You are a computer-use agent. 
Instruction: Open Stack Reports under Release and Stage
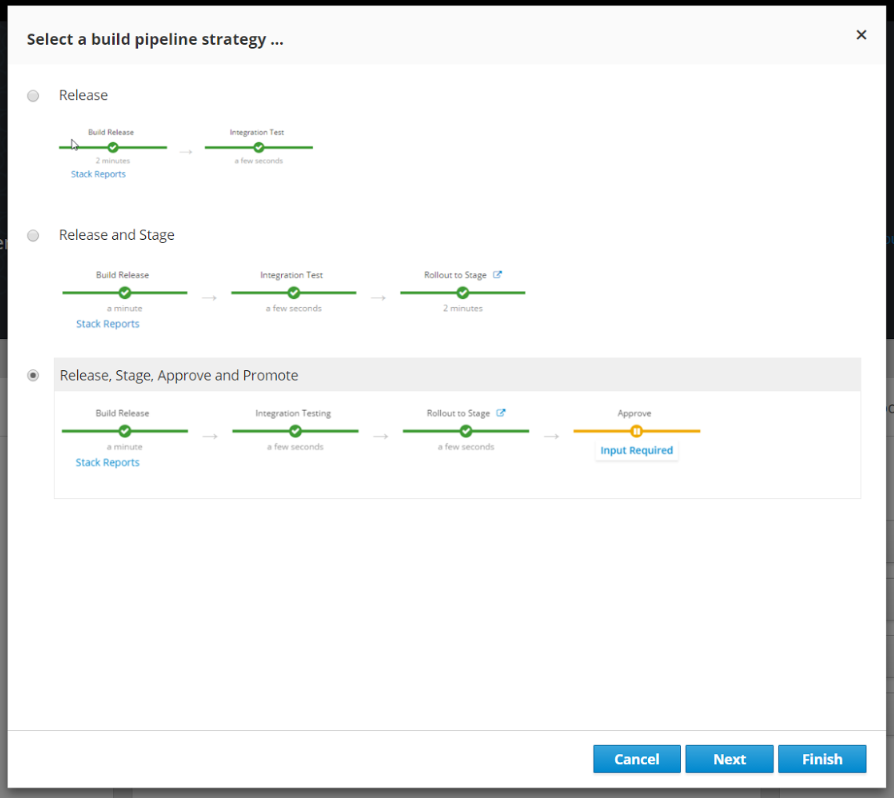(108, 324)
